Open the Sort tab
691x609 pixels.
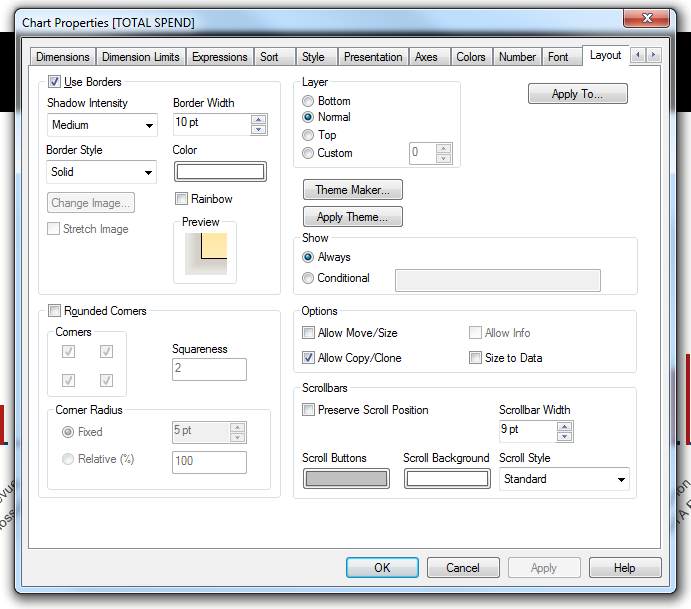tap(274, 57)
